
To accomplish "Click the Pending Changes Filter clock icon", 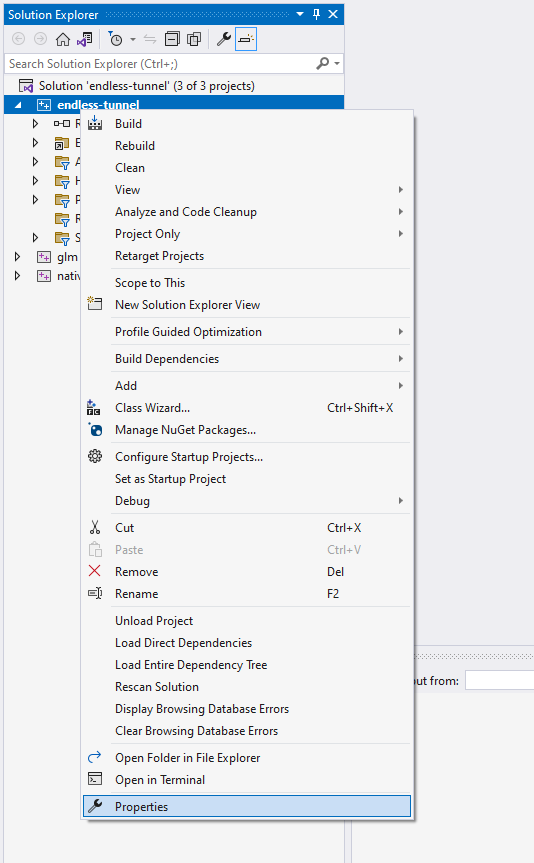I will point(115,39).
